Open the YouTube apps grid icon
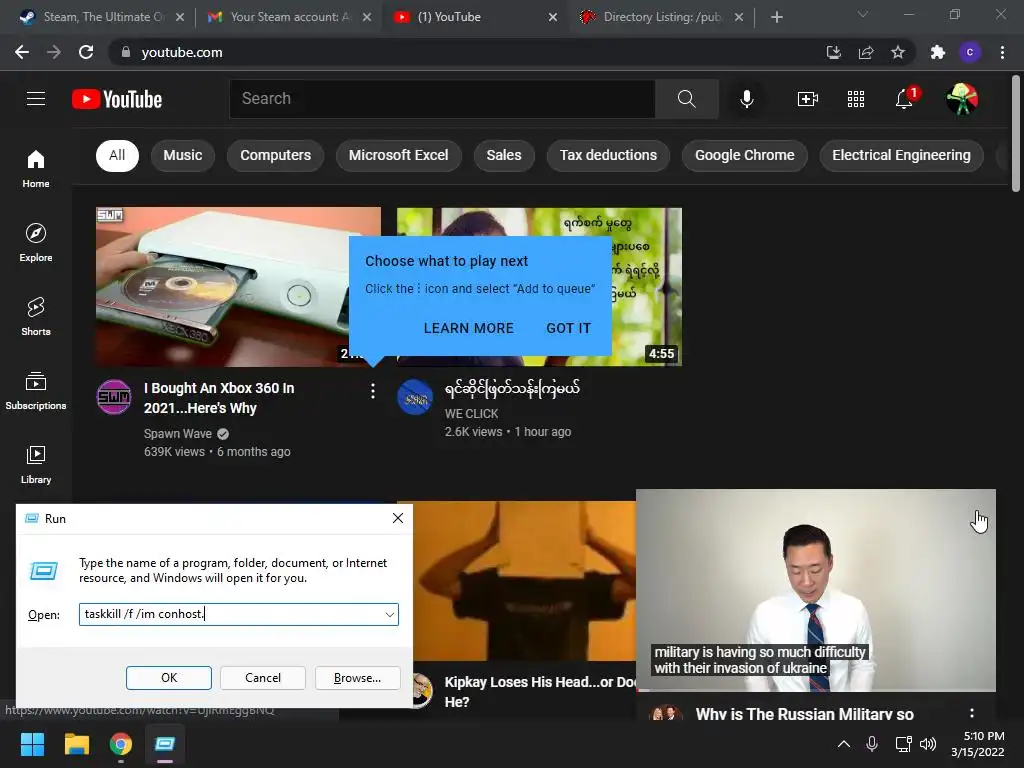 pyautogui.click(x=856, y=99)
